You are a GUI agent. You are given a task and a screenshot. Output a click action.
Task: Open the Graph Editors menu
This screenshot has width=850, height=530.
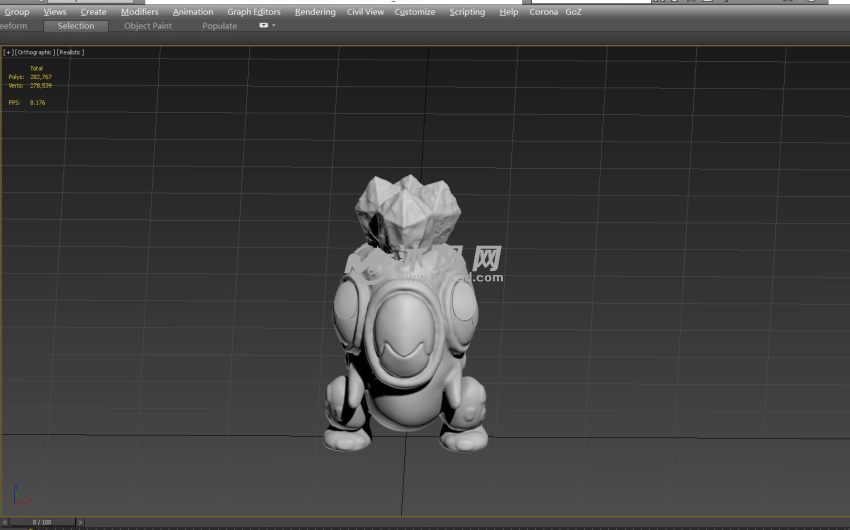254,12
